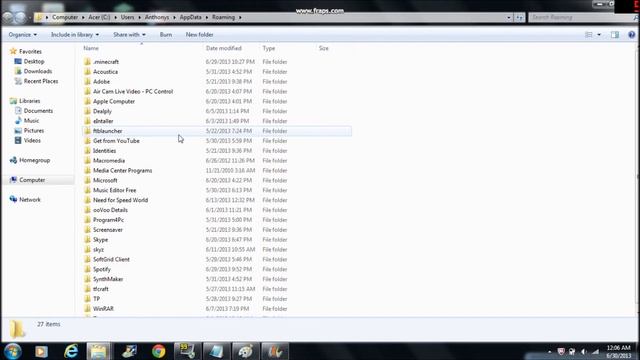Image resolution: width=640 pixels, height=360 pixels.
Task: Select the eIntaller folder
Action: (103, 121)
